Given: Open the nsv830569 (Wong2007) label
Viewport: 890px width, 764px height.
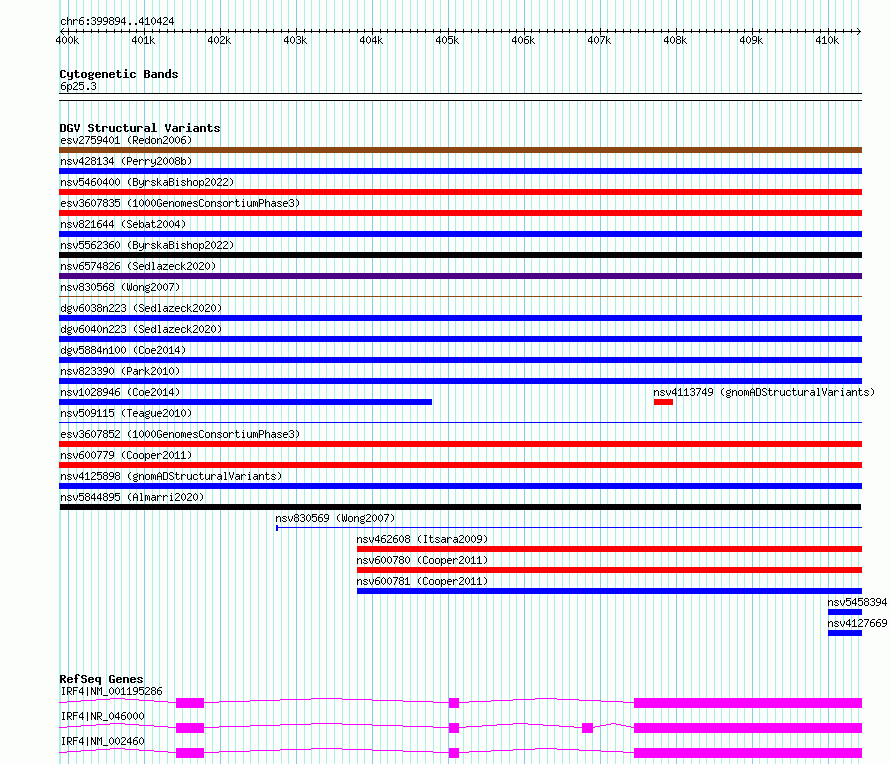Looking at the screenshot, I should tap(335, 518).
